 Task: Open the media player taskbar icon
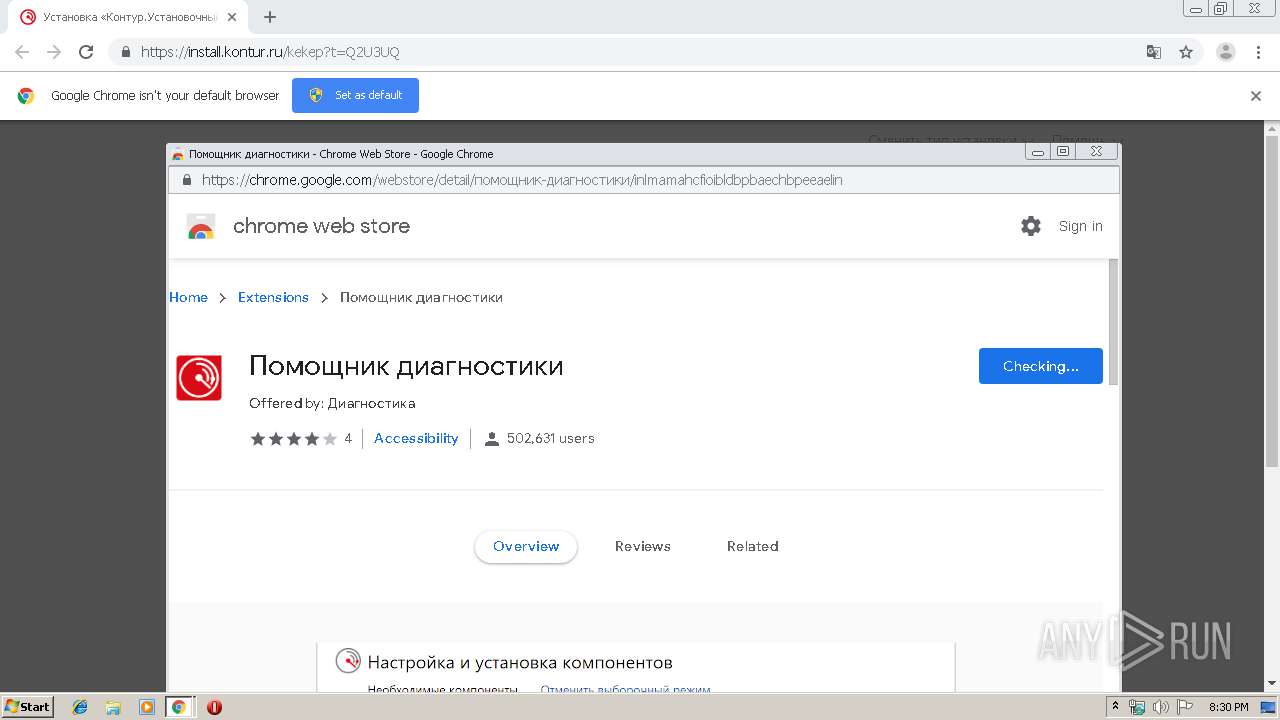click(147, 707)
